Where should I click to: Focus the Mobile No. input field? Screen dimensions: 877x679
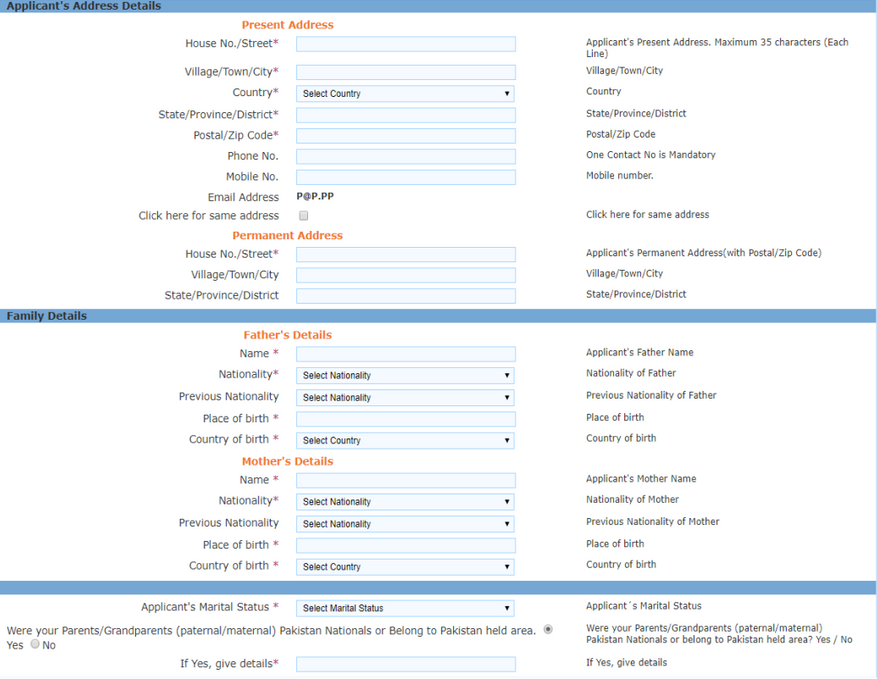tap(406, 177)
